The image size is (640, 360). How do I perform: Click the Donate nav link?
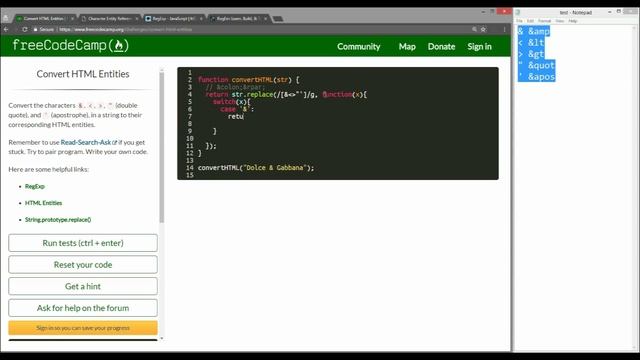tap(441, 47)
